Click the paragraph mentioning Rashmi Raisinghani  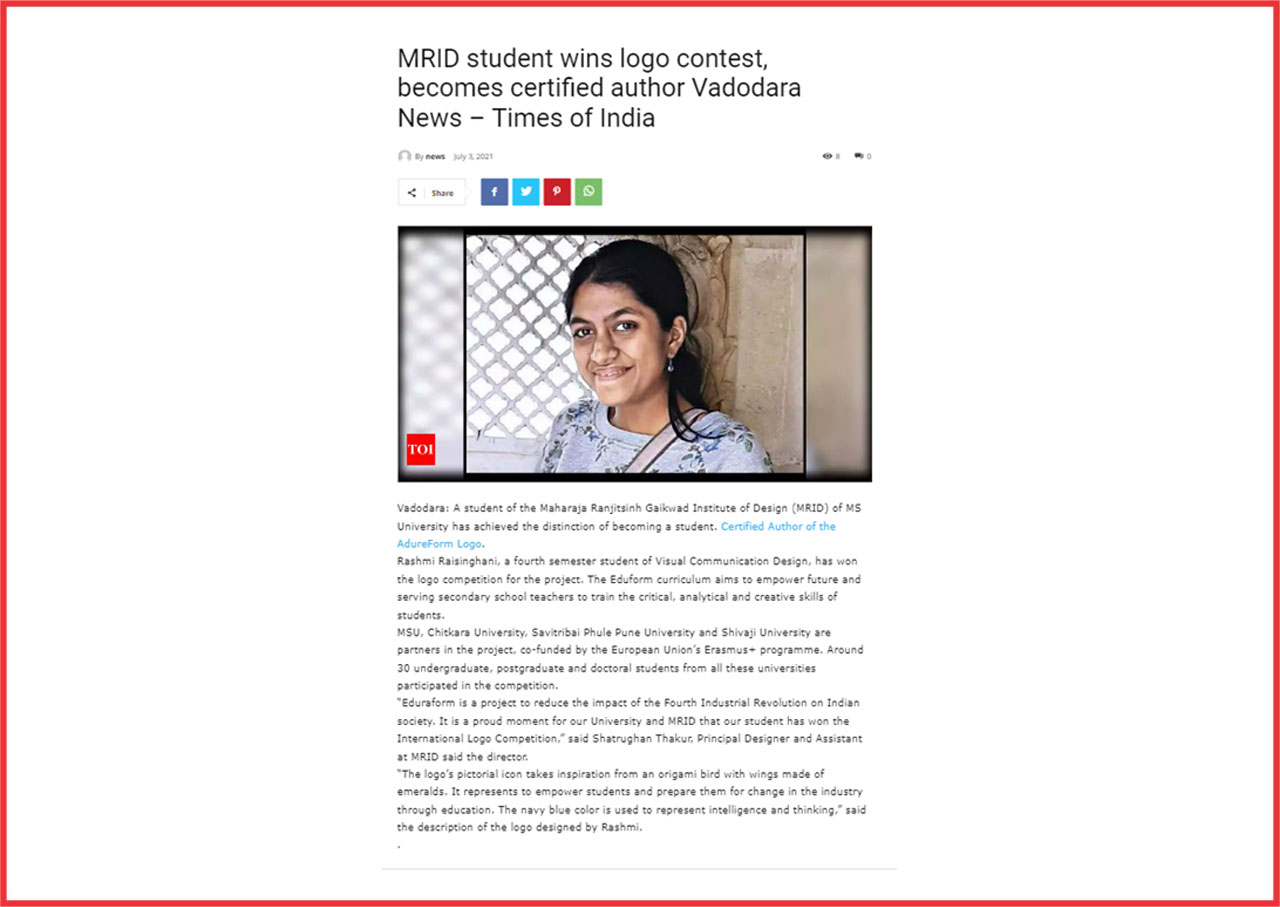629,588
